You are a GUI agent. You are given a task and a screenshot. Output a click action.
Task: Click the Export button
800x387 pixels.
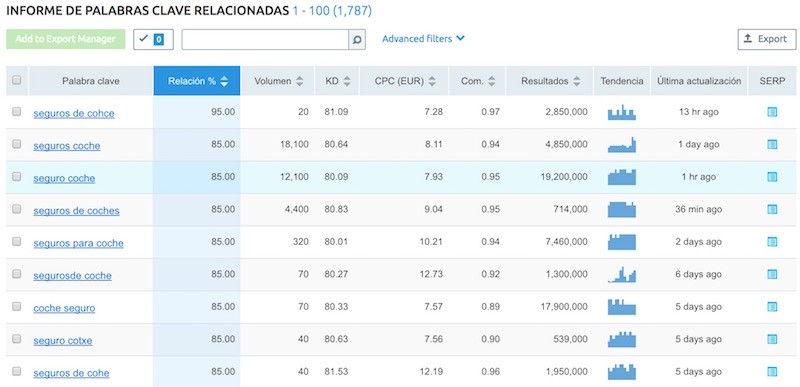[767, 39]
